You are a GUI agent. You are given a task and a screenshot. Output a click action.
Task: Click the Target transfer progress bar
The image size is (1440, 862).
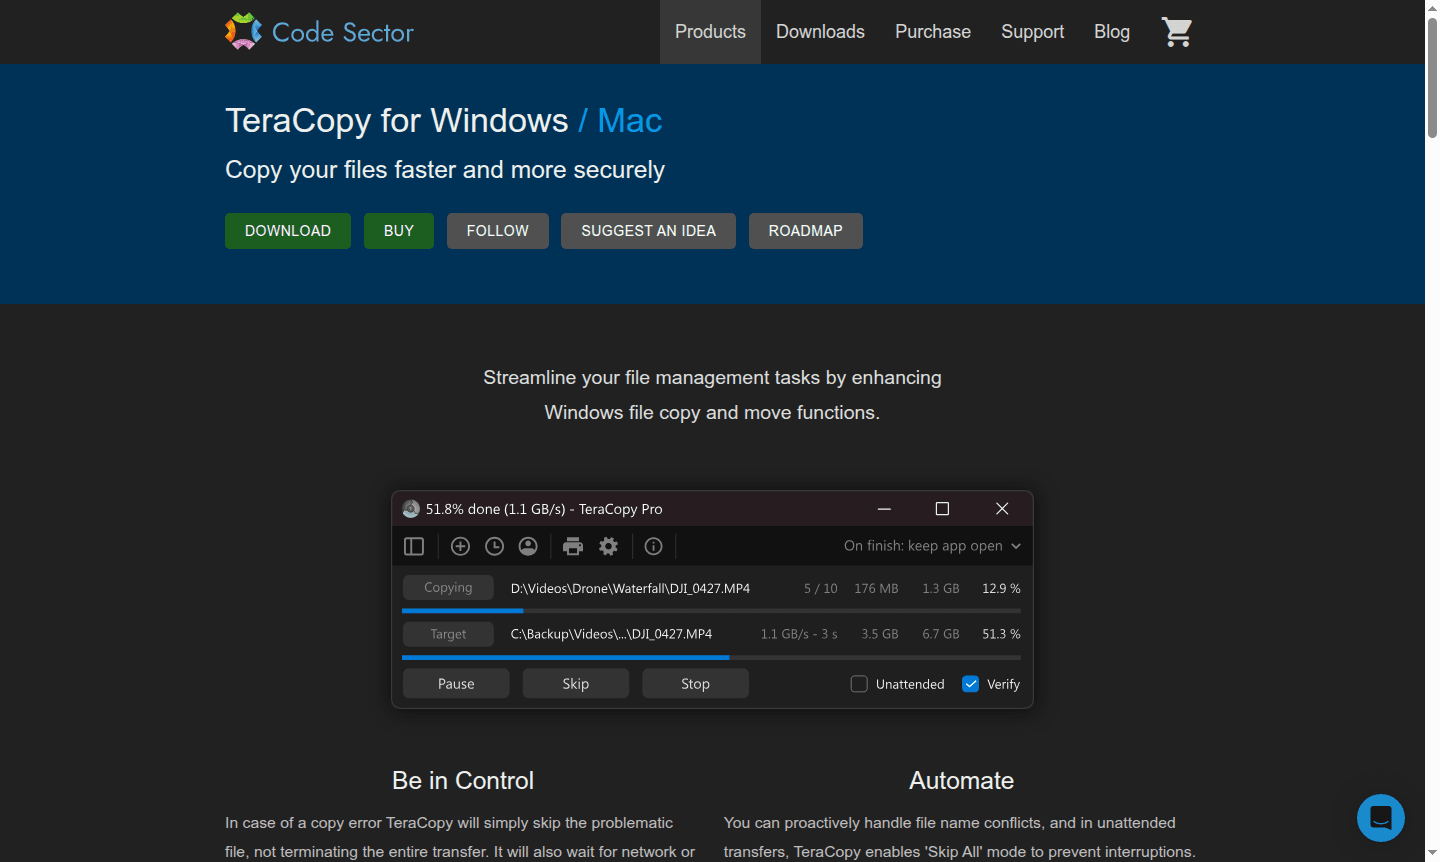pyautogui.click(x=711, y=657)
